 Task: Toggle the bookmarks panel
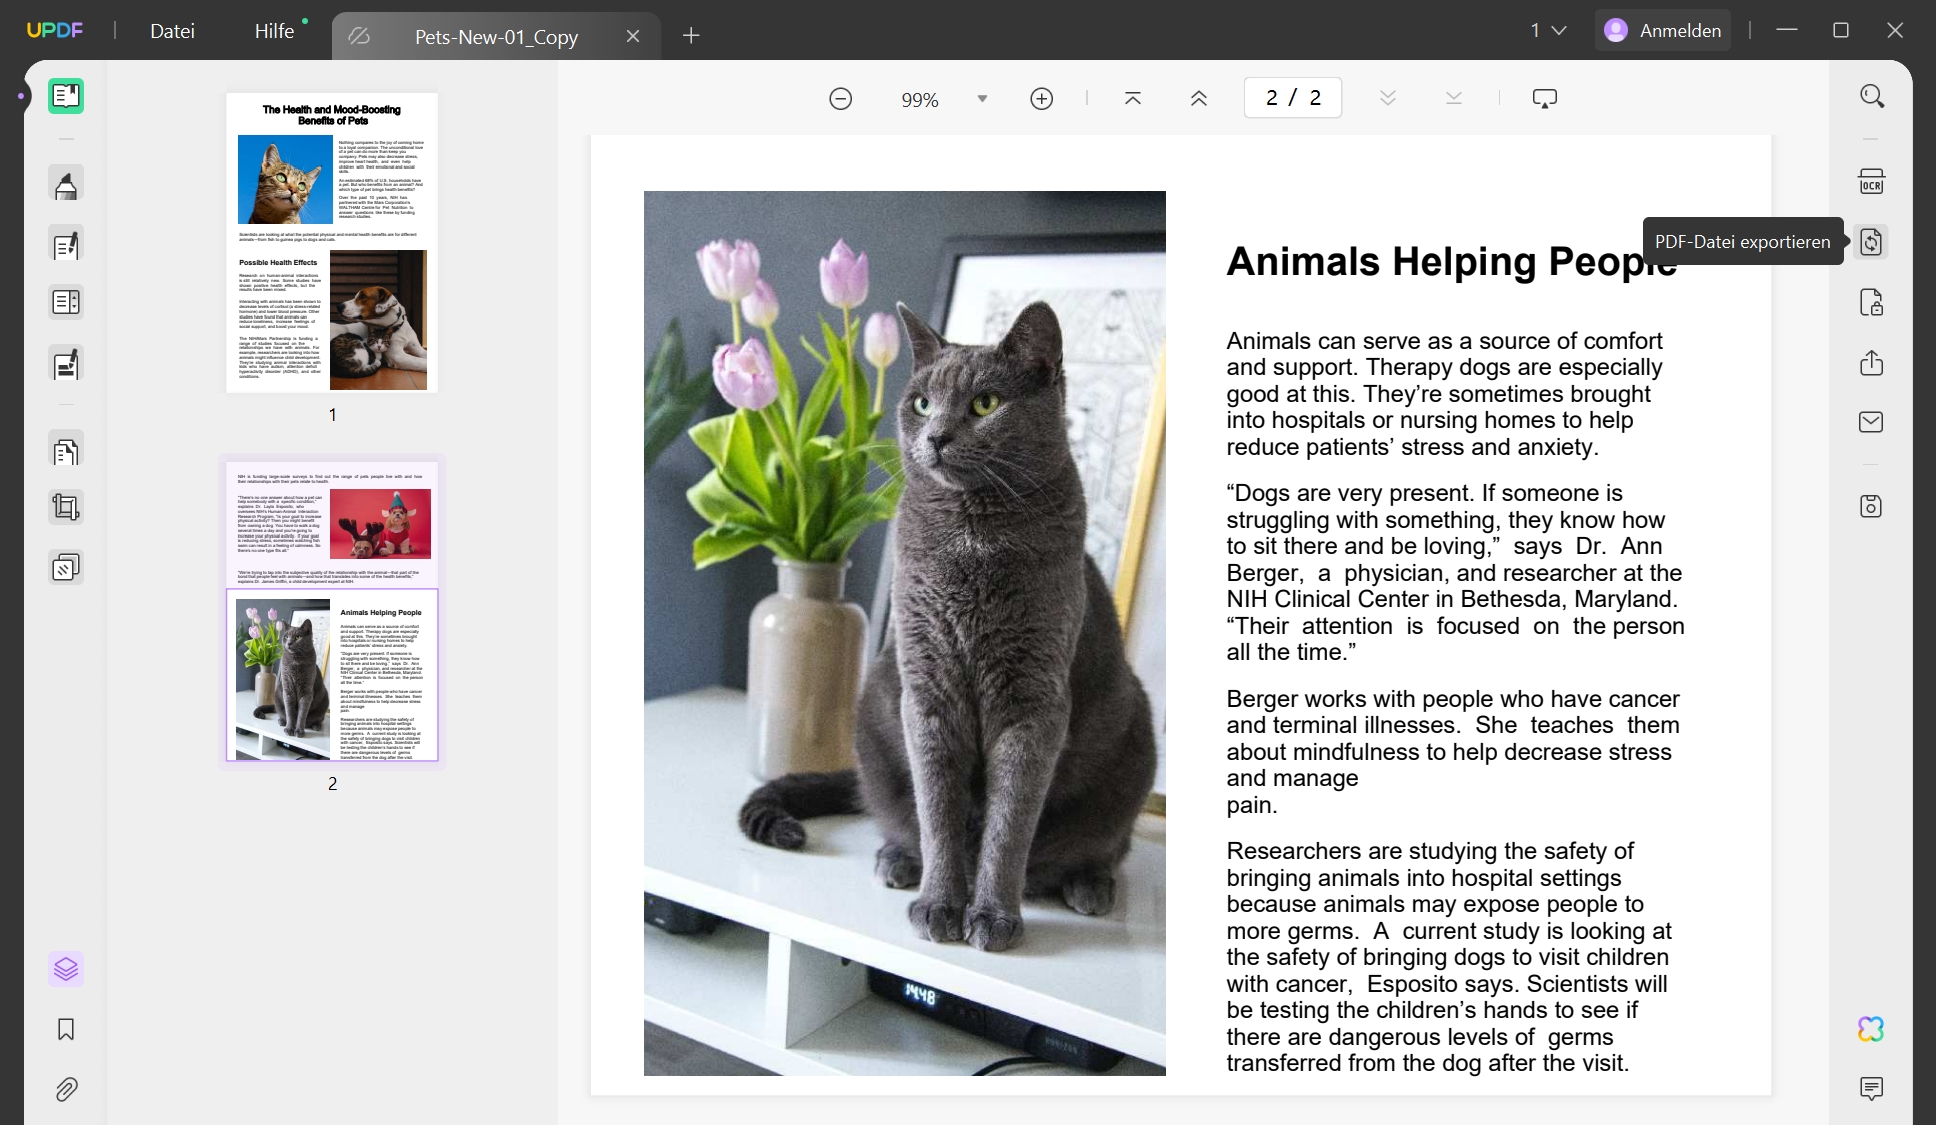[x=66, y=1029]
